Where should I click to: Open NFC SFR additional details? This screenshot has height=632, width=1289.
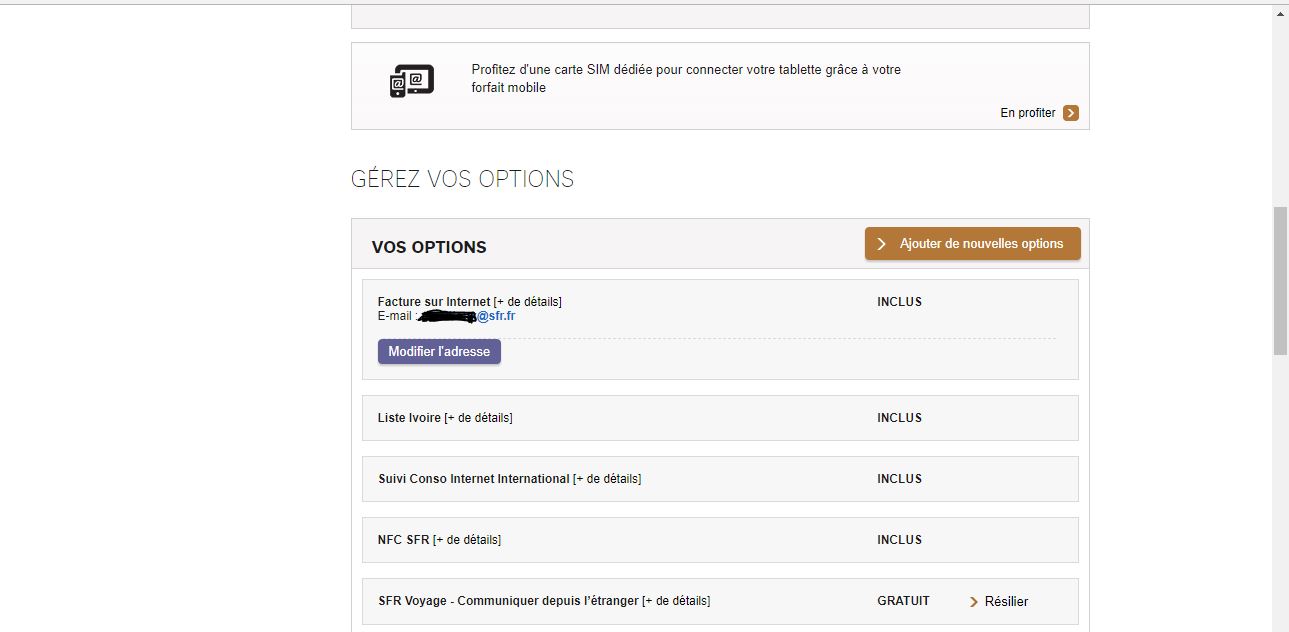pyautogui.click(x=468, y=539)
